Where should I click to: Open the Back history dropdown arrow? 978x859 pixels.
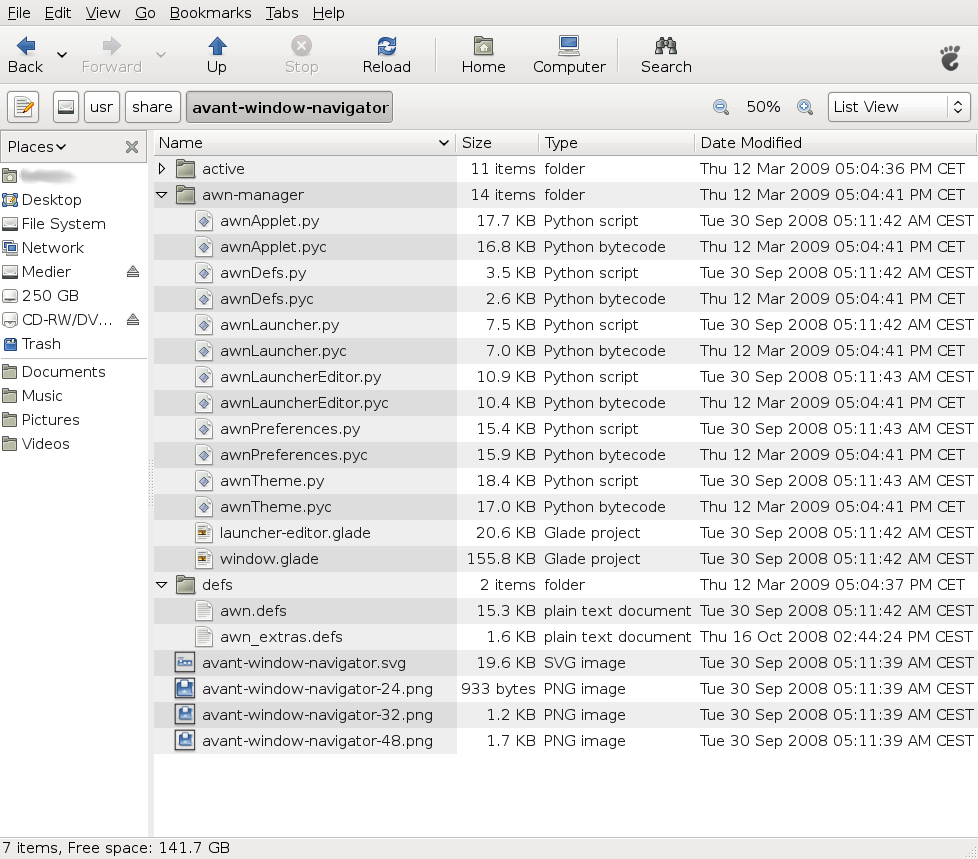click(x=62, y=55)
